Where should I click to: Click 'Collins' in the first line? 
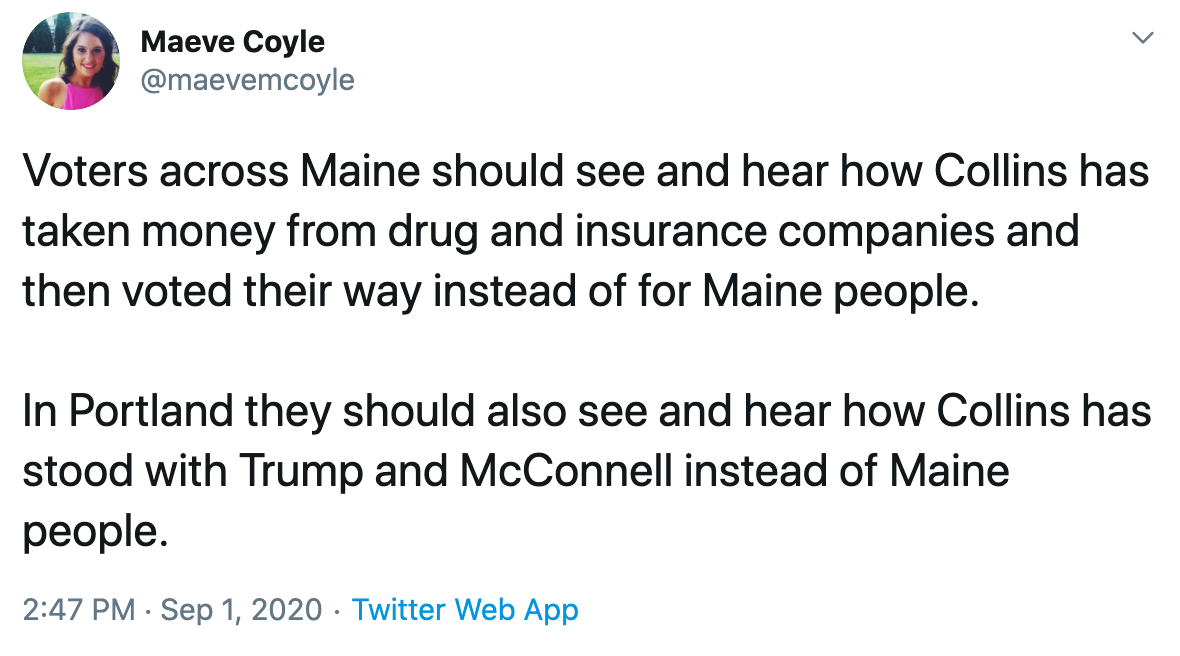[1003, 173]
